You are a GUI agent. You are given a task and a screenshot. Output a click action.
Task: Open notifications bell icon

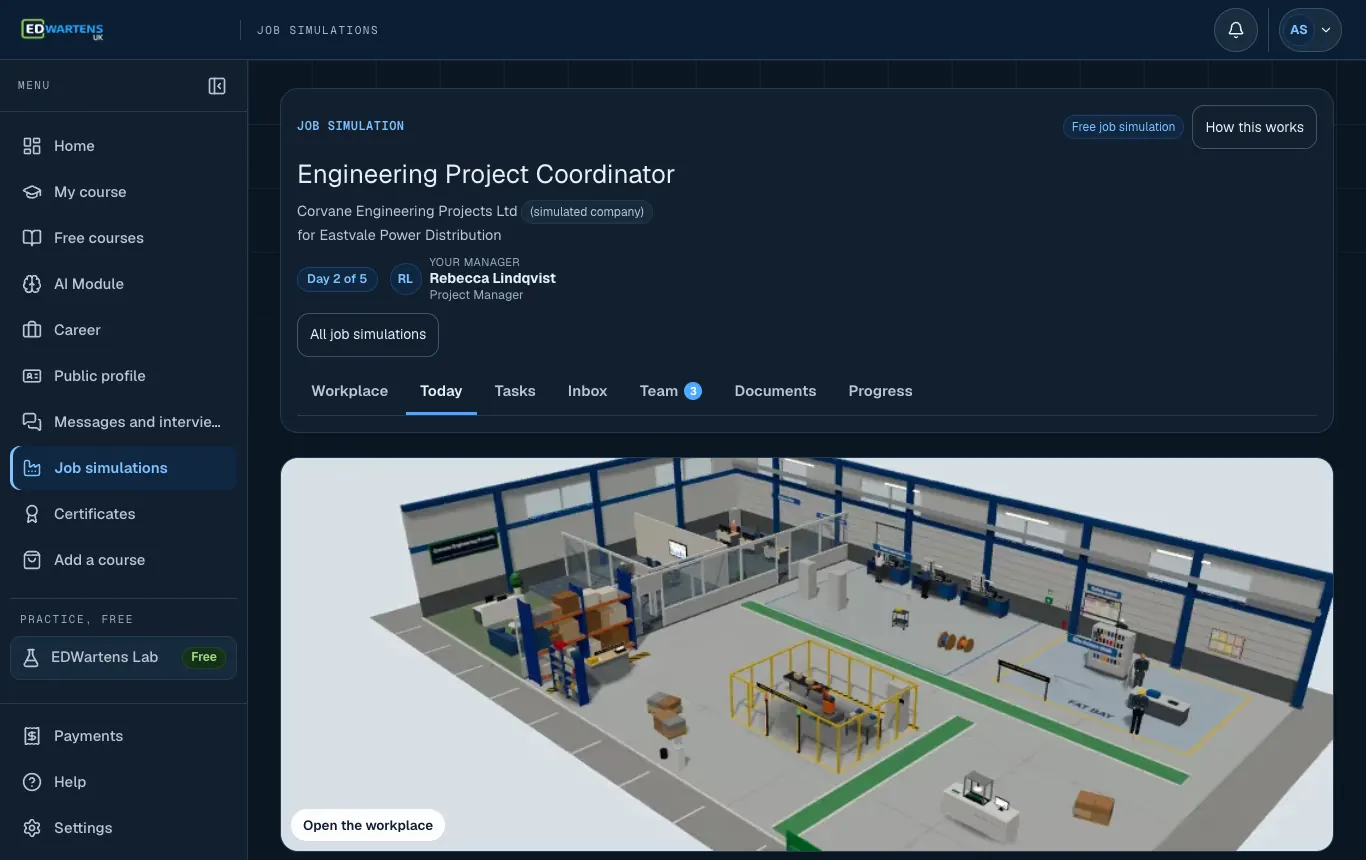pyautogui.click(x=1236, y=30)
